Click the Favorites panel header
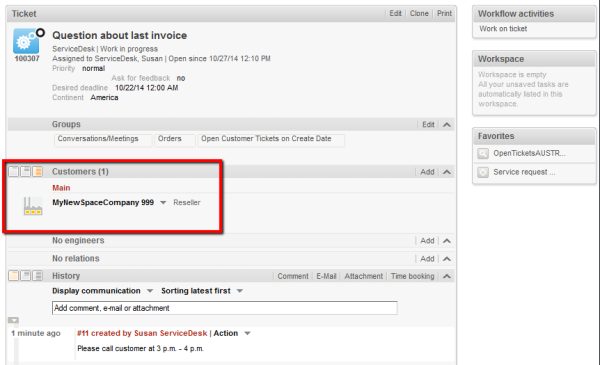Screen dimensions: 600x365 [x=534, y=136]
